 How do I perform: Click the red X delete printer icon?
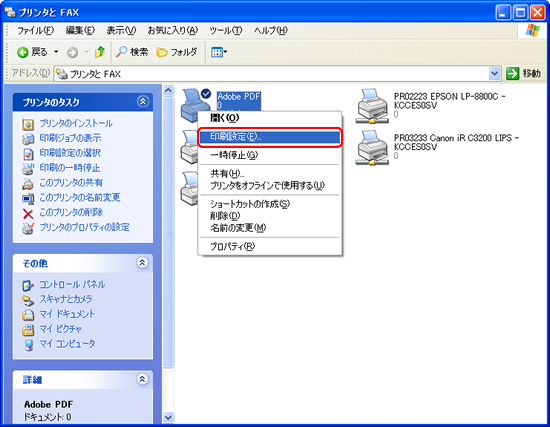pos(28,213)
